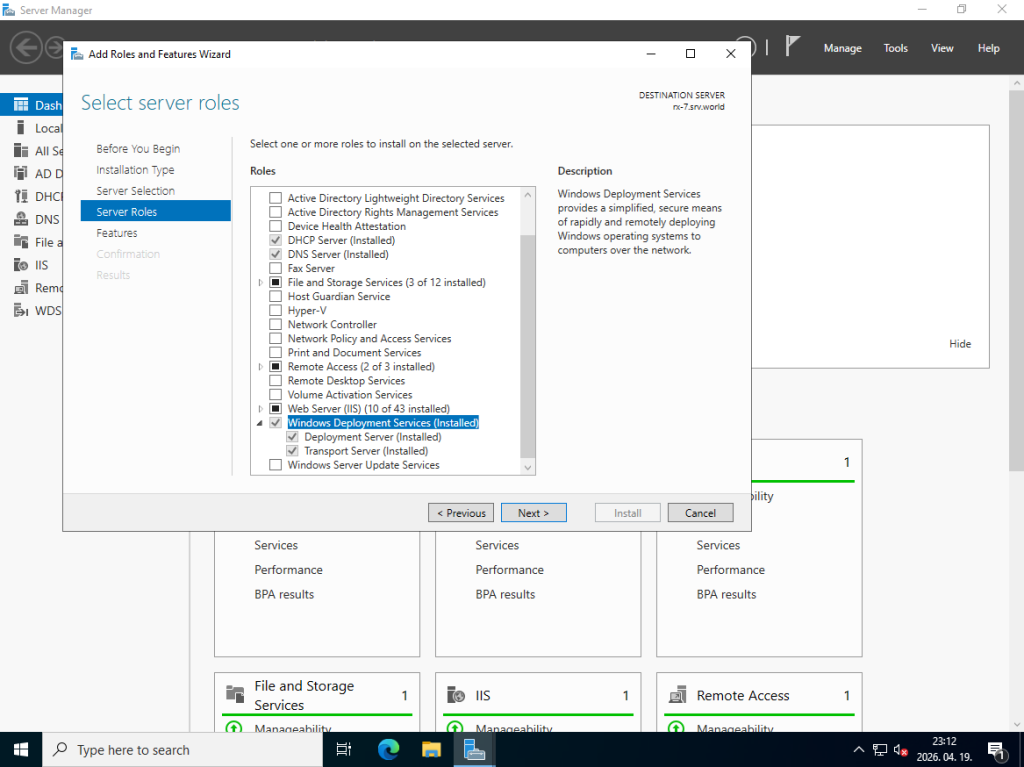This screenshot has width=1024, height=767.
Task: Expand File and Storage Services role
Action: [262, 283]
